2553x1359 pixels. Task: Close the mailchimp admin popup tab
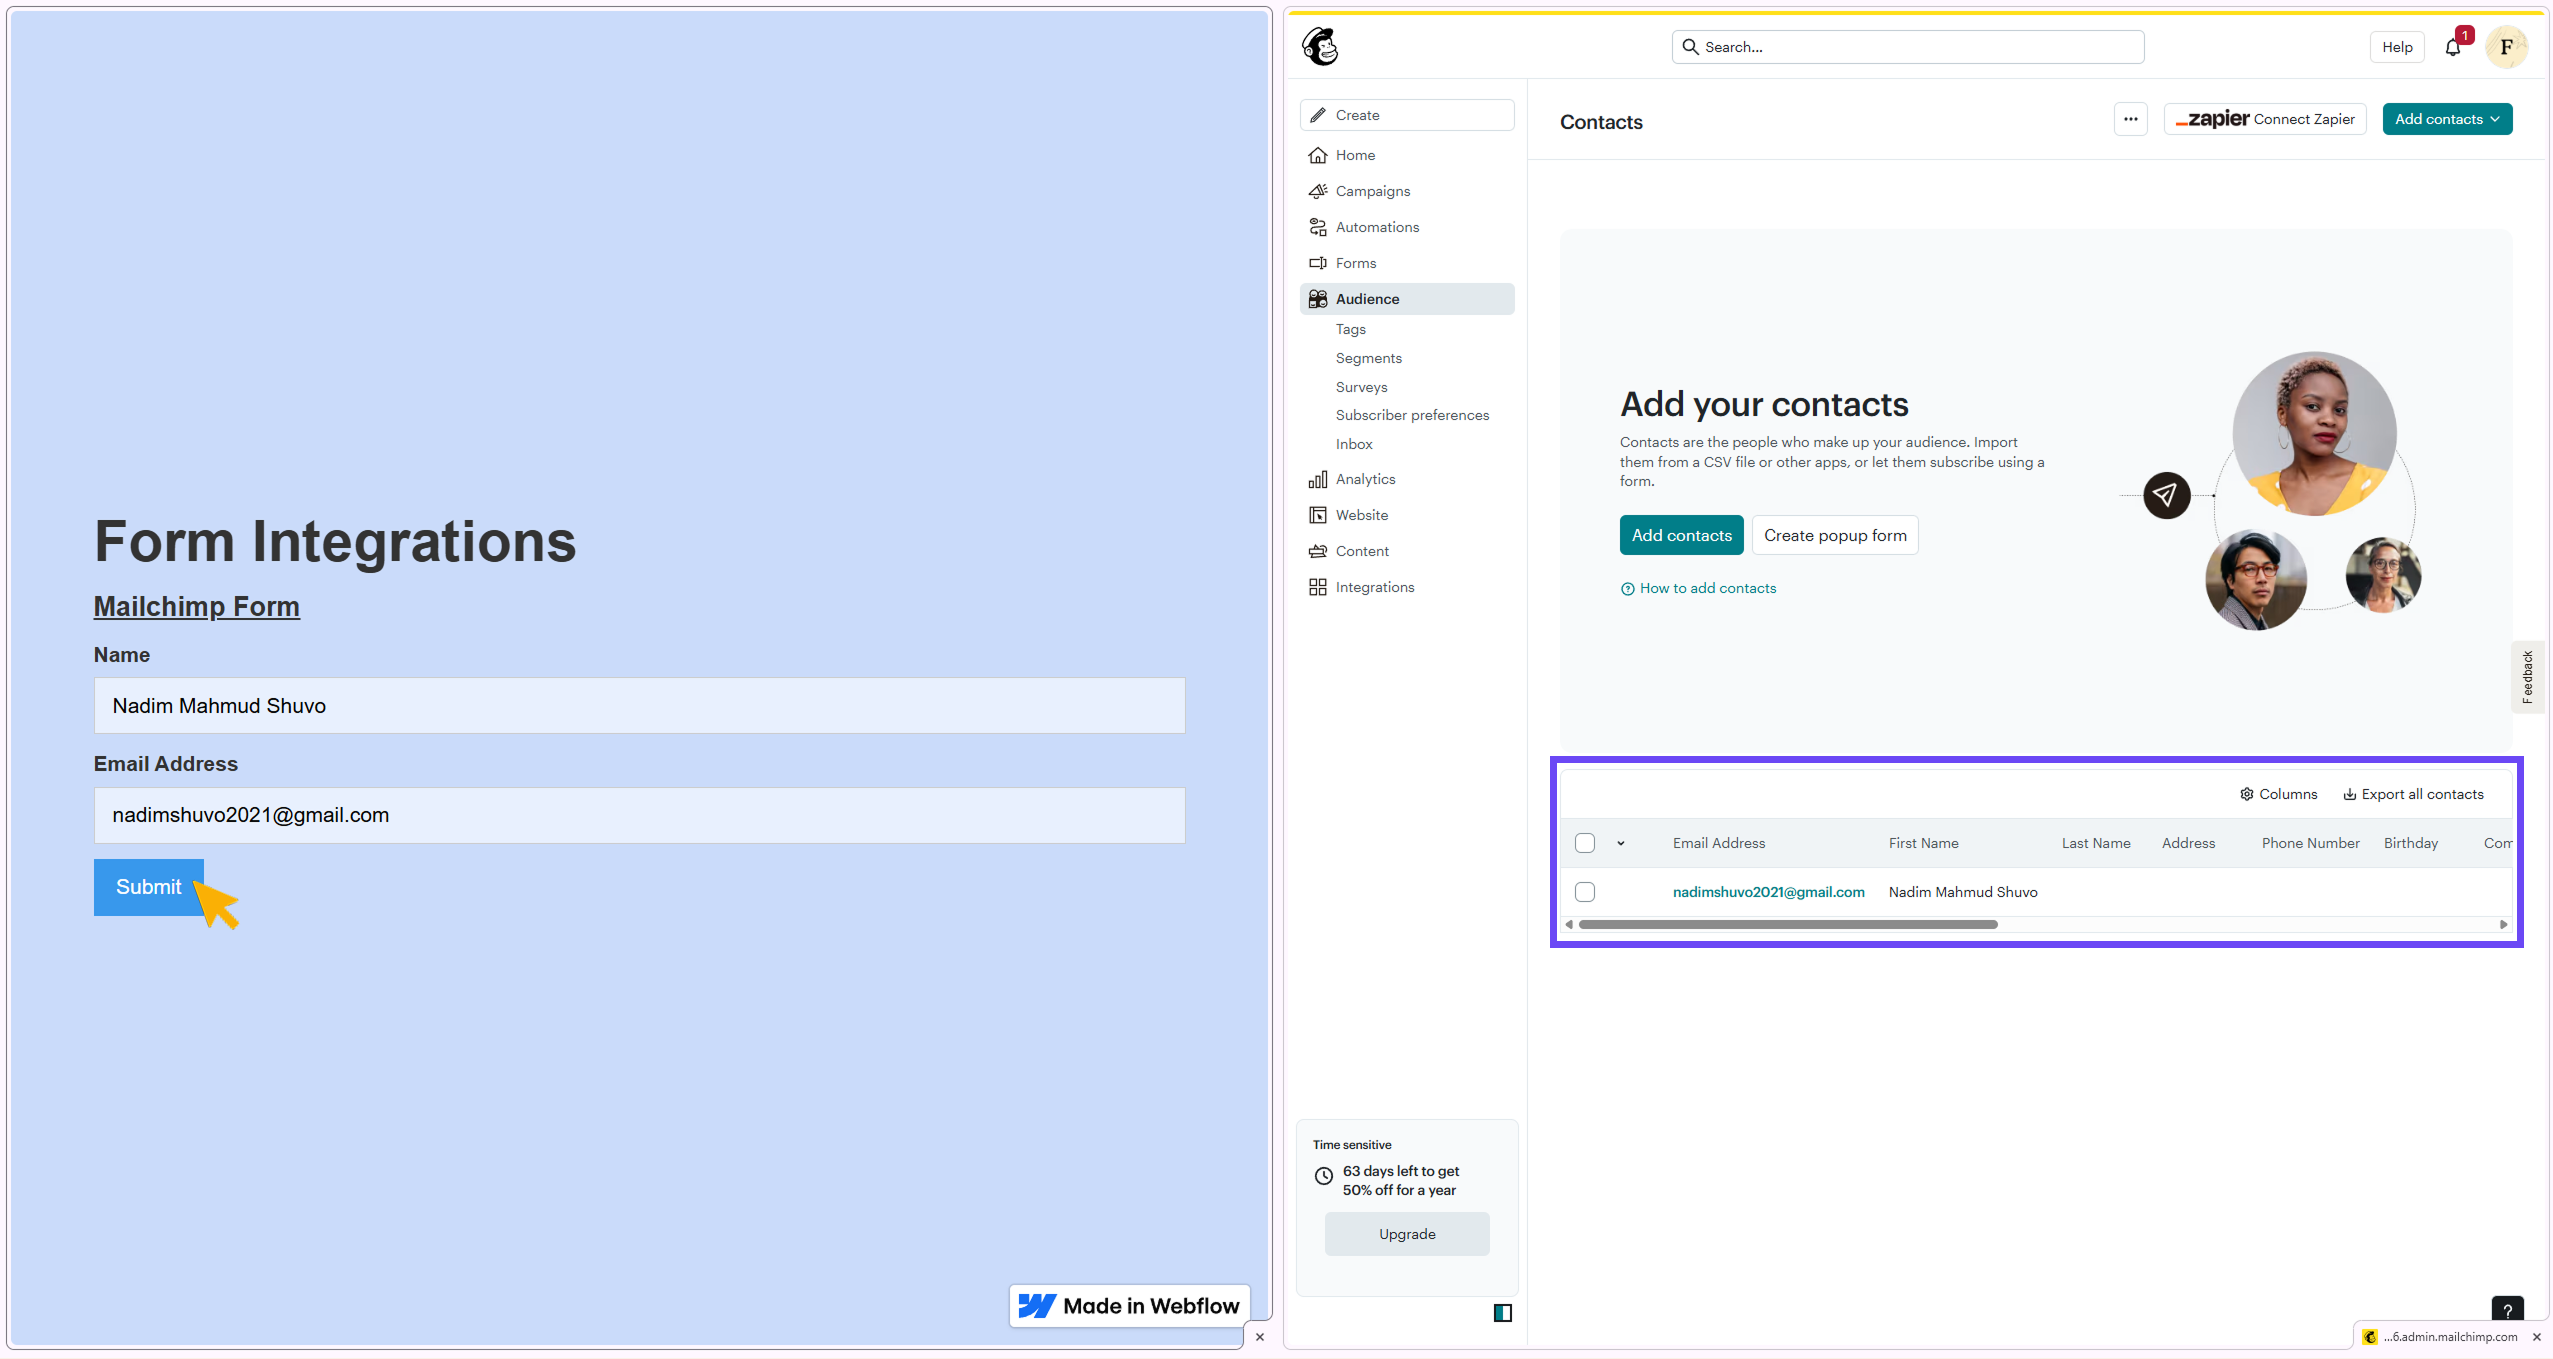pyautogui.click(x=2536, y=1337)
